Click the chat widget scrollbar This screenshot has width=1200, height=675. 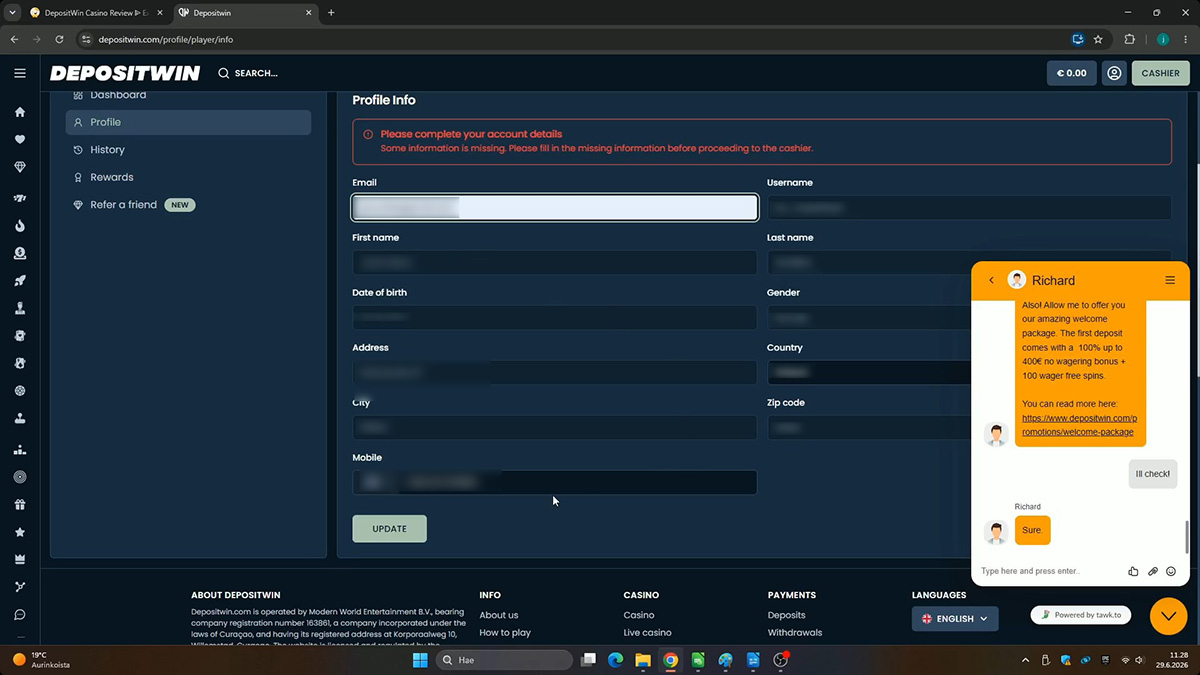tap(1187, 537)
